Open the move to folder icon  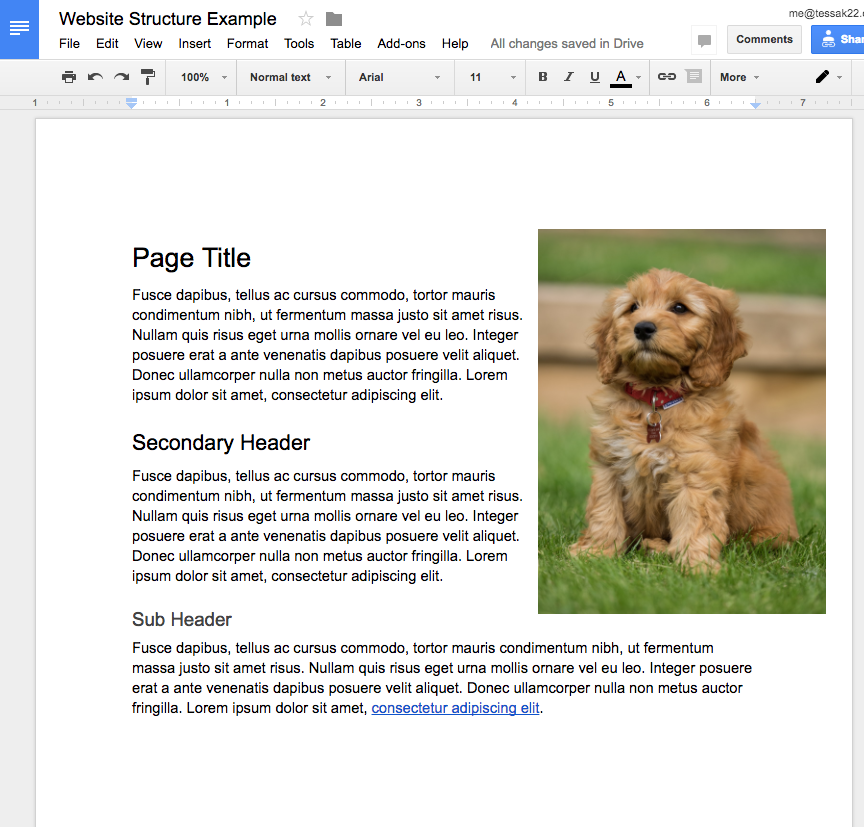(x=334, y=19)
